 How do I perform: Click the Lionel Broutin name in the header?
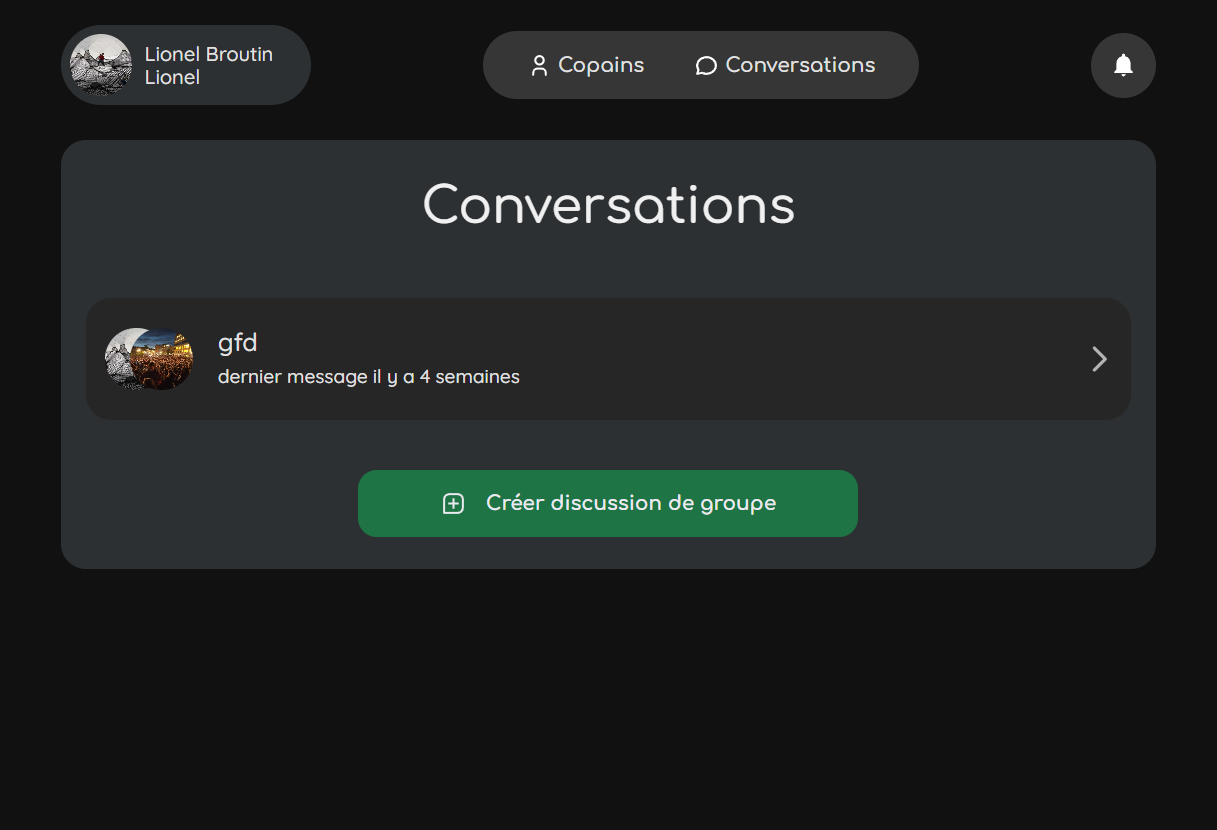coord(208,54)
